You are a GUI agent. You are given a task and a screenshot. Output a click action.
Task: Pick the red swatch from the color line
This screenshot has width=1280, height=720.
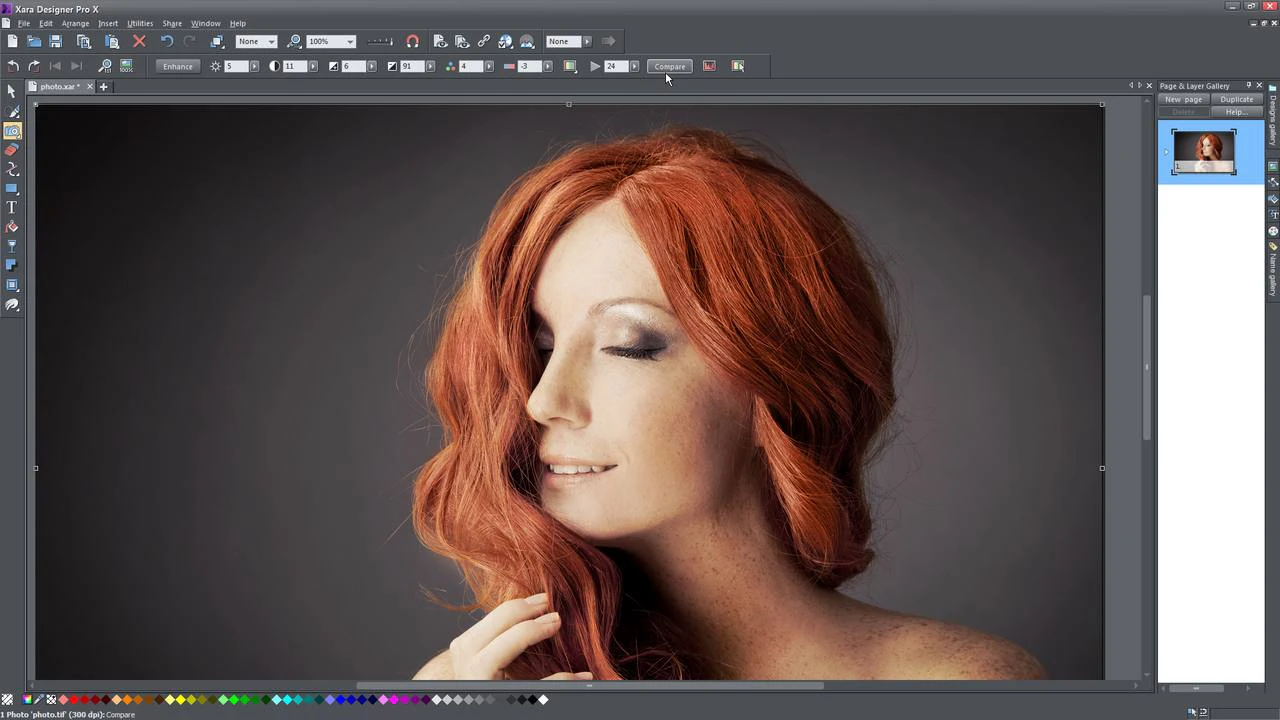[x=74, y=699]
